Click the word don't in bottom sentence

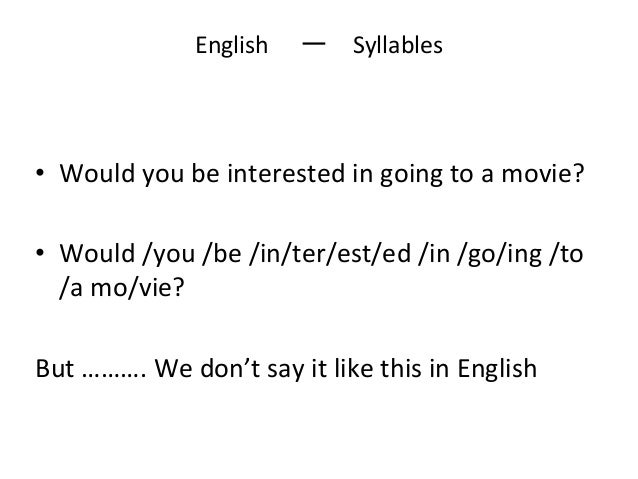click(x=230, y=368)
